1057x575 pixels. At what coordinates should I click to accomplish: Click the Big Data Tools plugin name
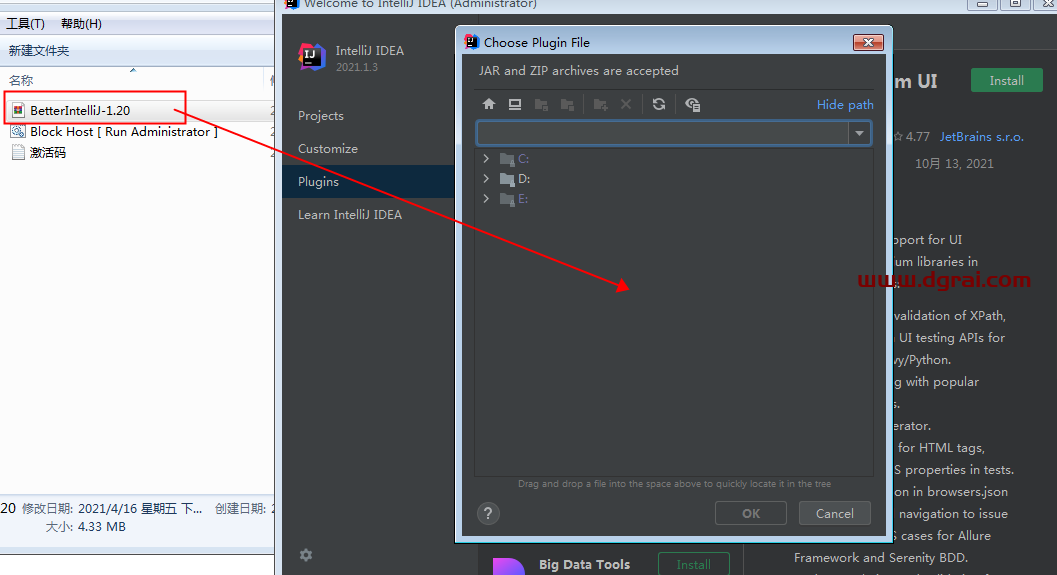coord(584,564)
